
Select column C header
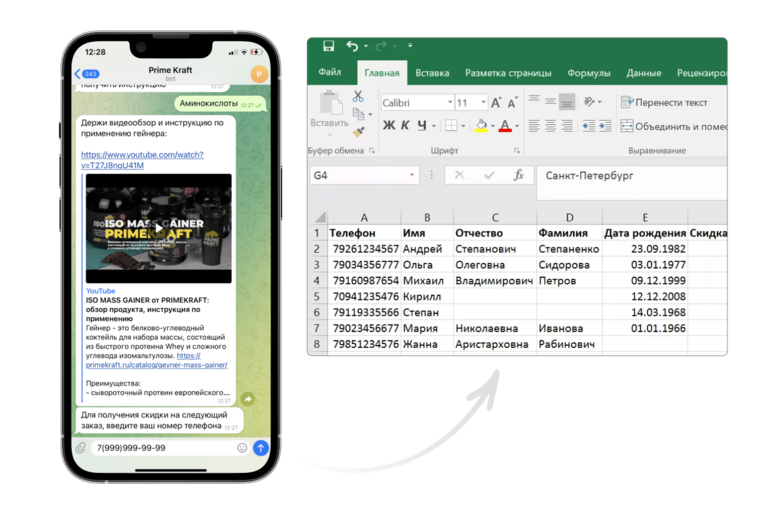pyautogui.click(x=495, y=218)
